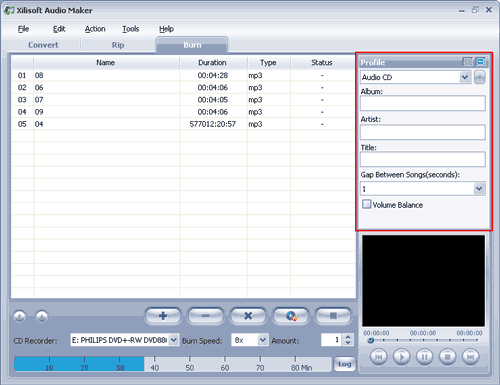Restore the Xilisoft Audio Maker window
500x385 pixels.
pyautogui.click(x=475, y=10)
